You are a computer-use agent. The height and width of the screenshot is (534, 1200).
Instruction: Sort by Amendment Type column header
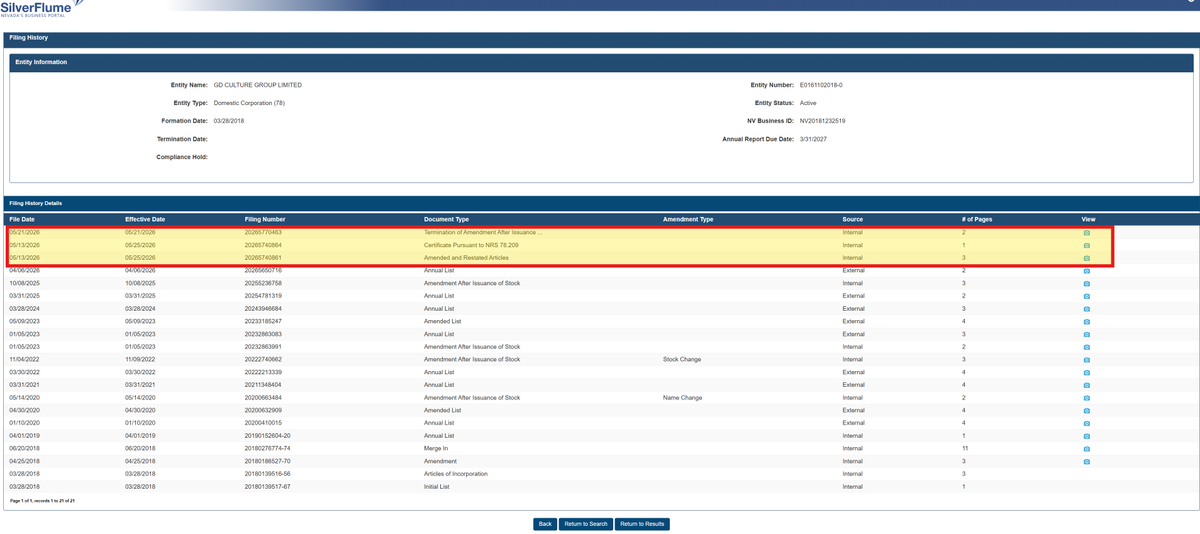[688, 219]
